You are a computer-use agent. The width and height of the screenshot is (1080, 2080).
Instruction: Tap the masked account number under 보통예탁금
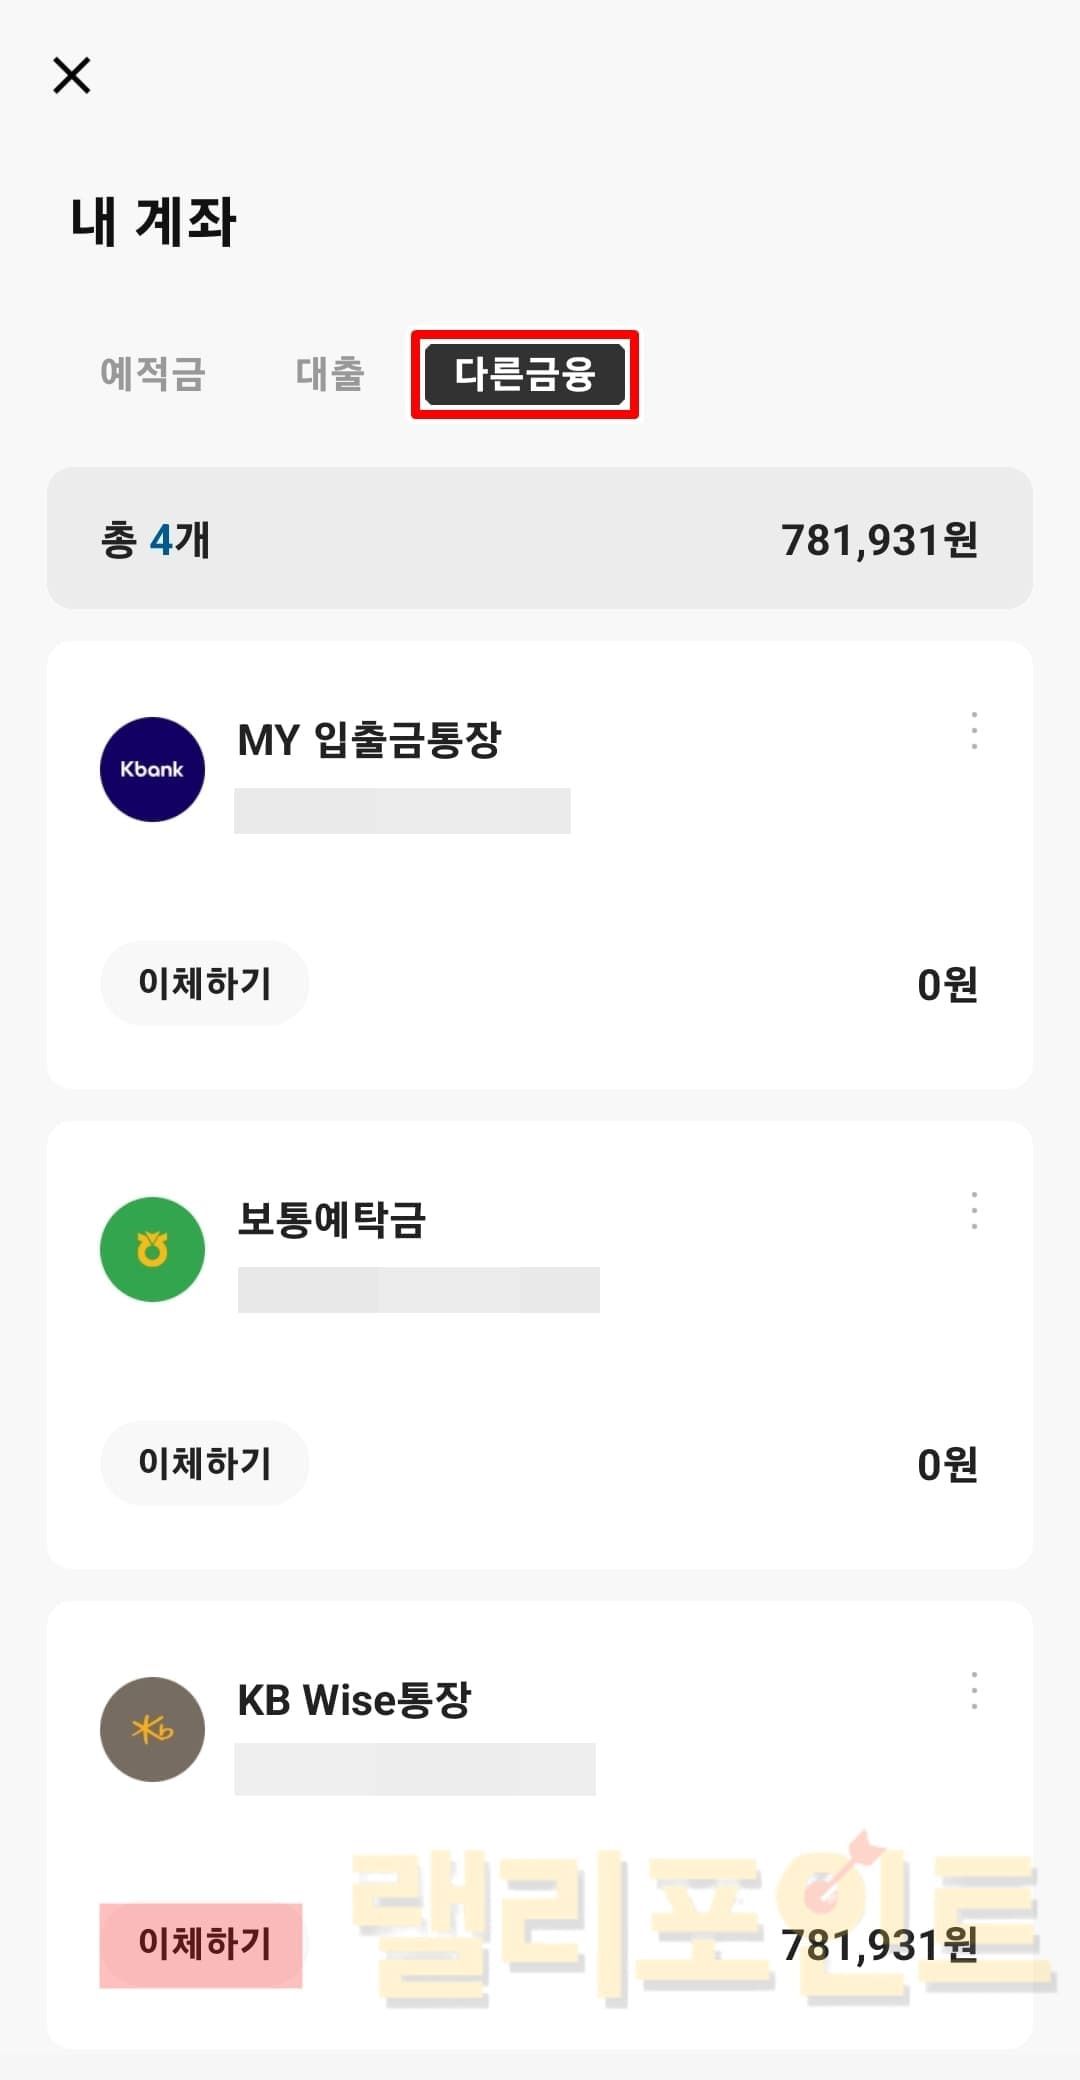tap(418, 1290)
